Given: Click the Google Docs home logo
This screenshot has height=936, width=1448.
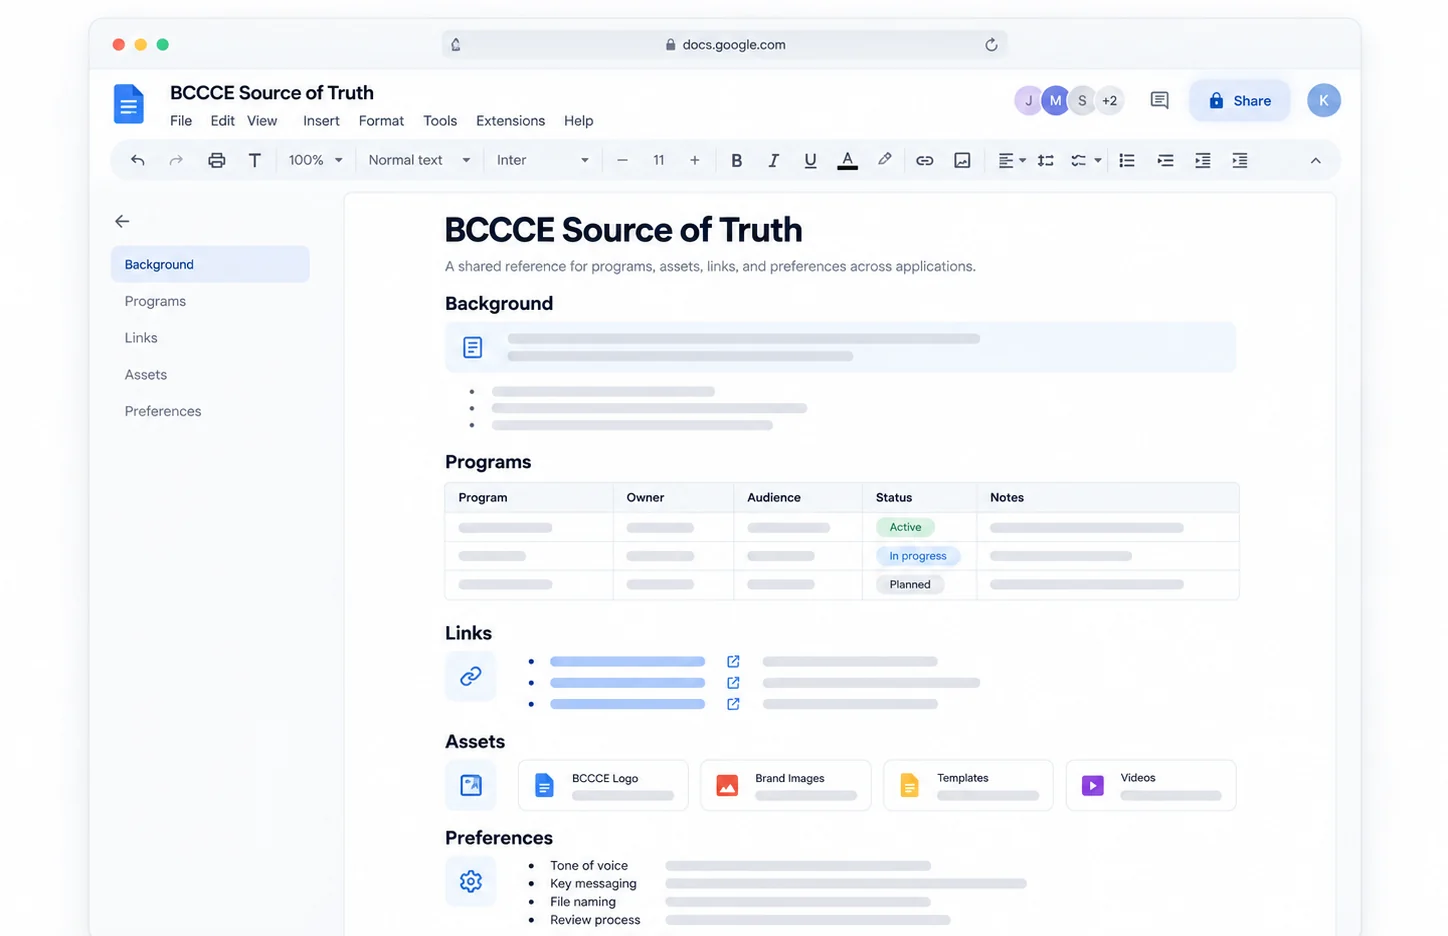Looking at the screenshot, I should 129,104.
